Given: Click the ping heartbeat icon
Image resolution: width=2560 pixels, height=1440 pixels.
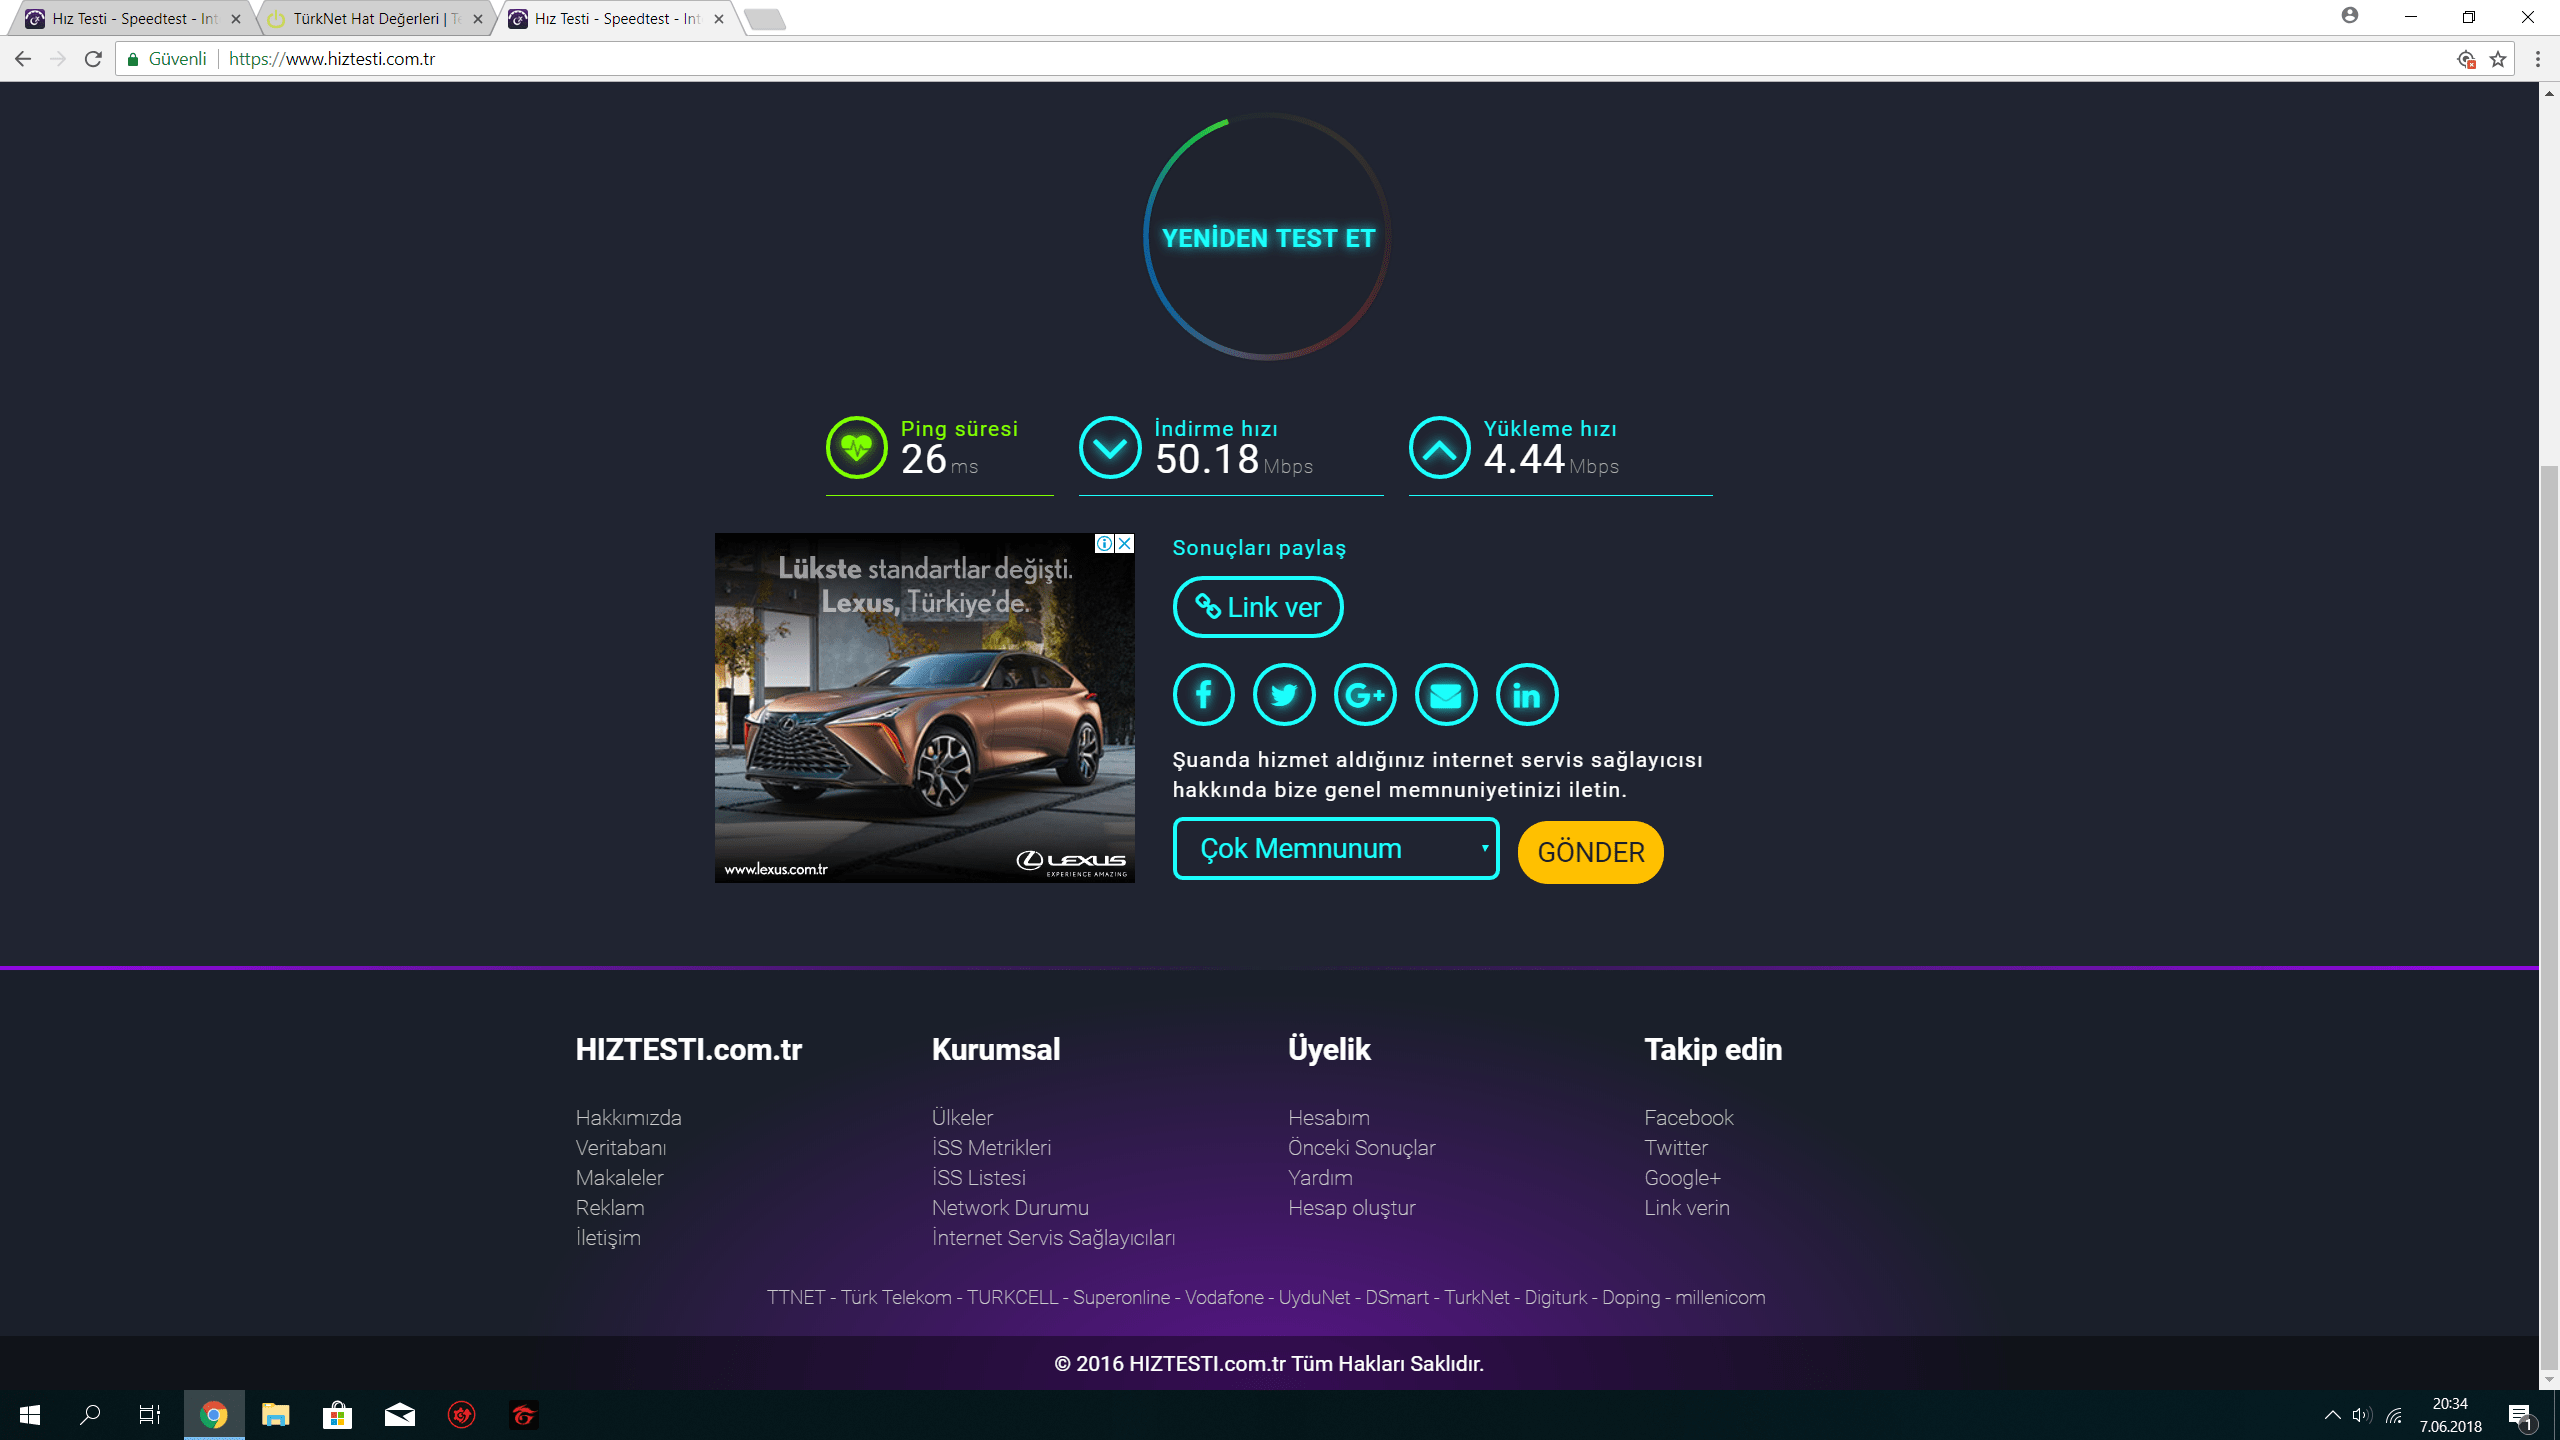Looking at the screenshot, I should 856,447.
